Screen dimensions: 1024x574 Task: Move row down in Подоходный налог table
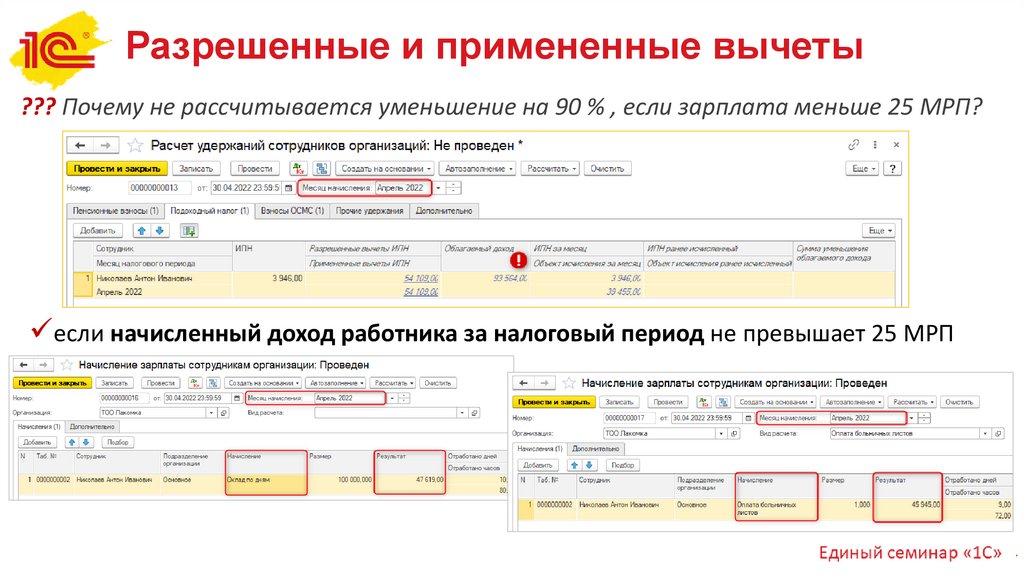[x=160, y=231]
